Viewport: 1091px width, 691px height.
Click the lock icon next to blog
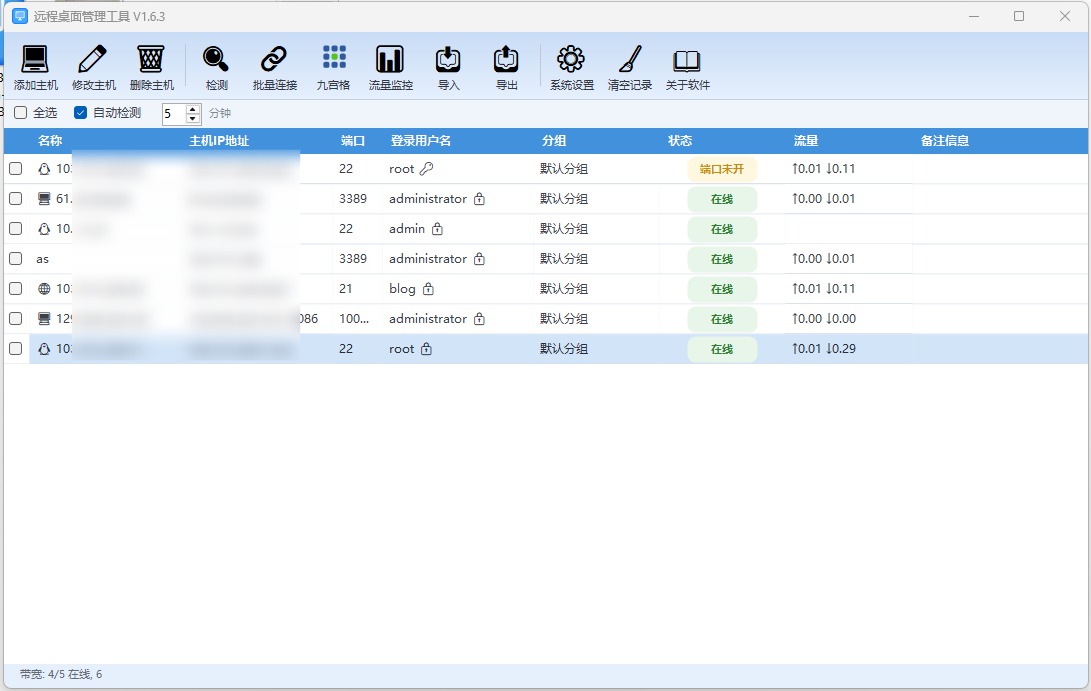(428, 289)
